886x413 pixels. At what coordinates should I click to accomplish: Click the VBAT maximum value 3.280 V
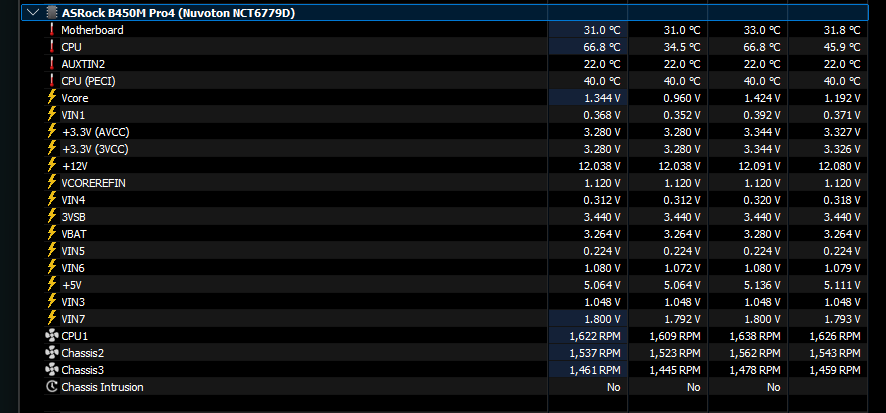[764, 233]
